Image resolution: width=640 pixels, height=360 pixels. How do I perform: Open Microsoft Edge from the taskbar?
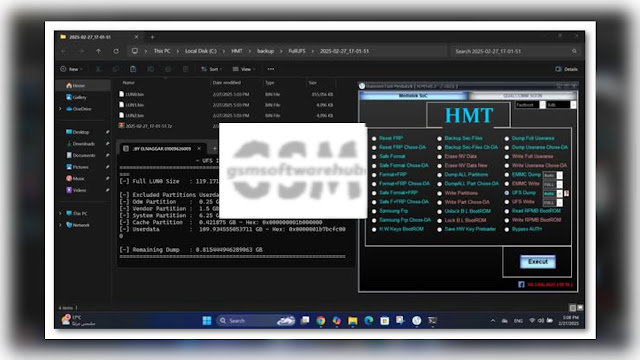click(x=369, y=321)
